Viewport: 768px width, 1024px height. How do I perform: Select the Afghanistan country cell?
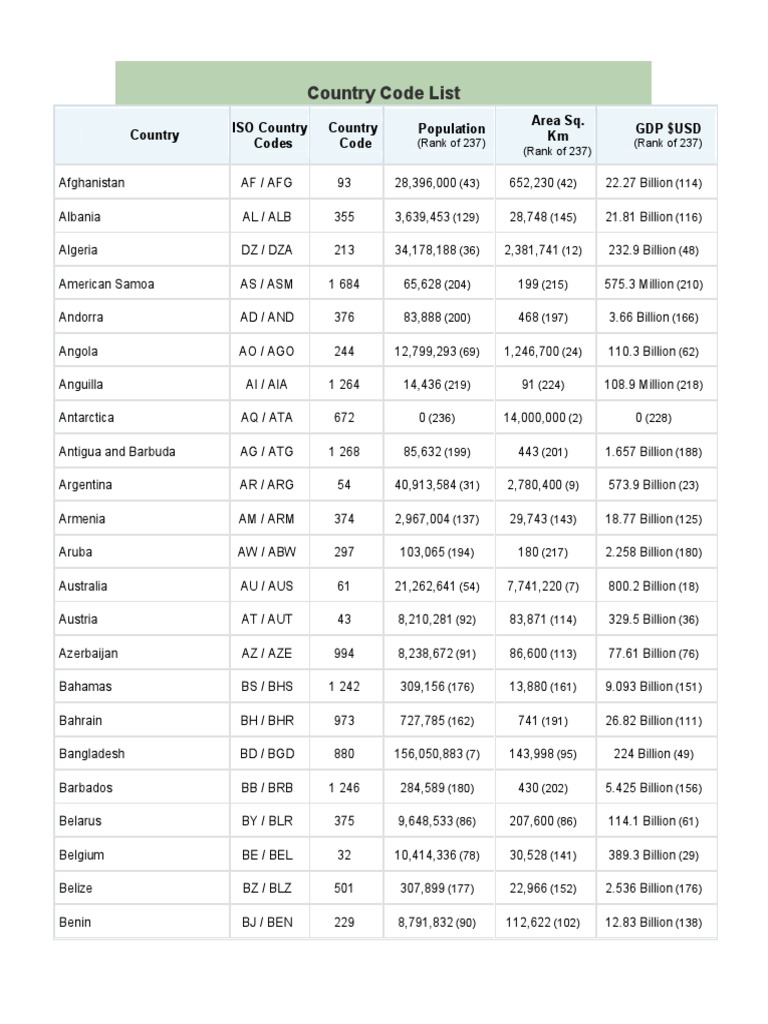click(x=92, y=183)
